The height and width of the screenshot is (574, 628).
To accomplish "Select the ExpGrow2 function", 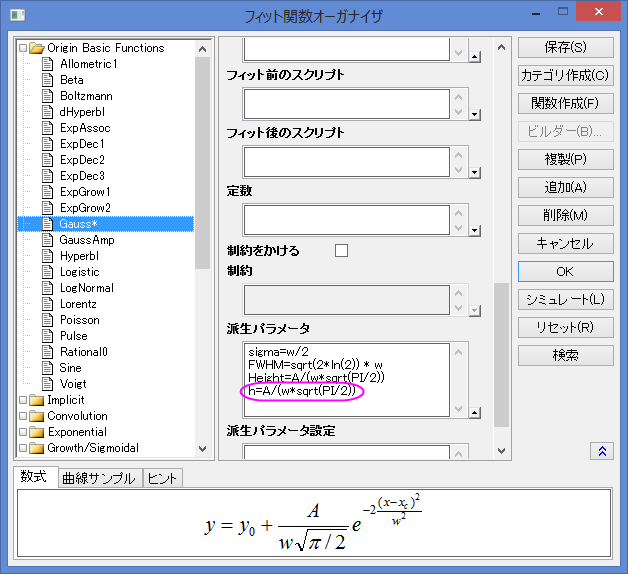I will (85, 208).
